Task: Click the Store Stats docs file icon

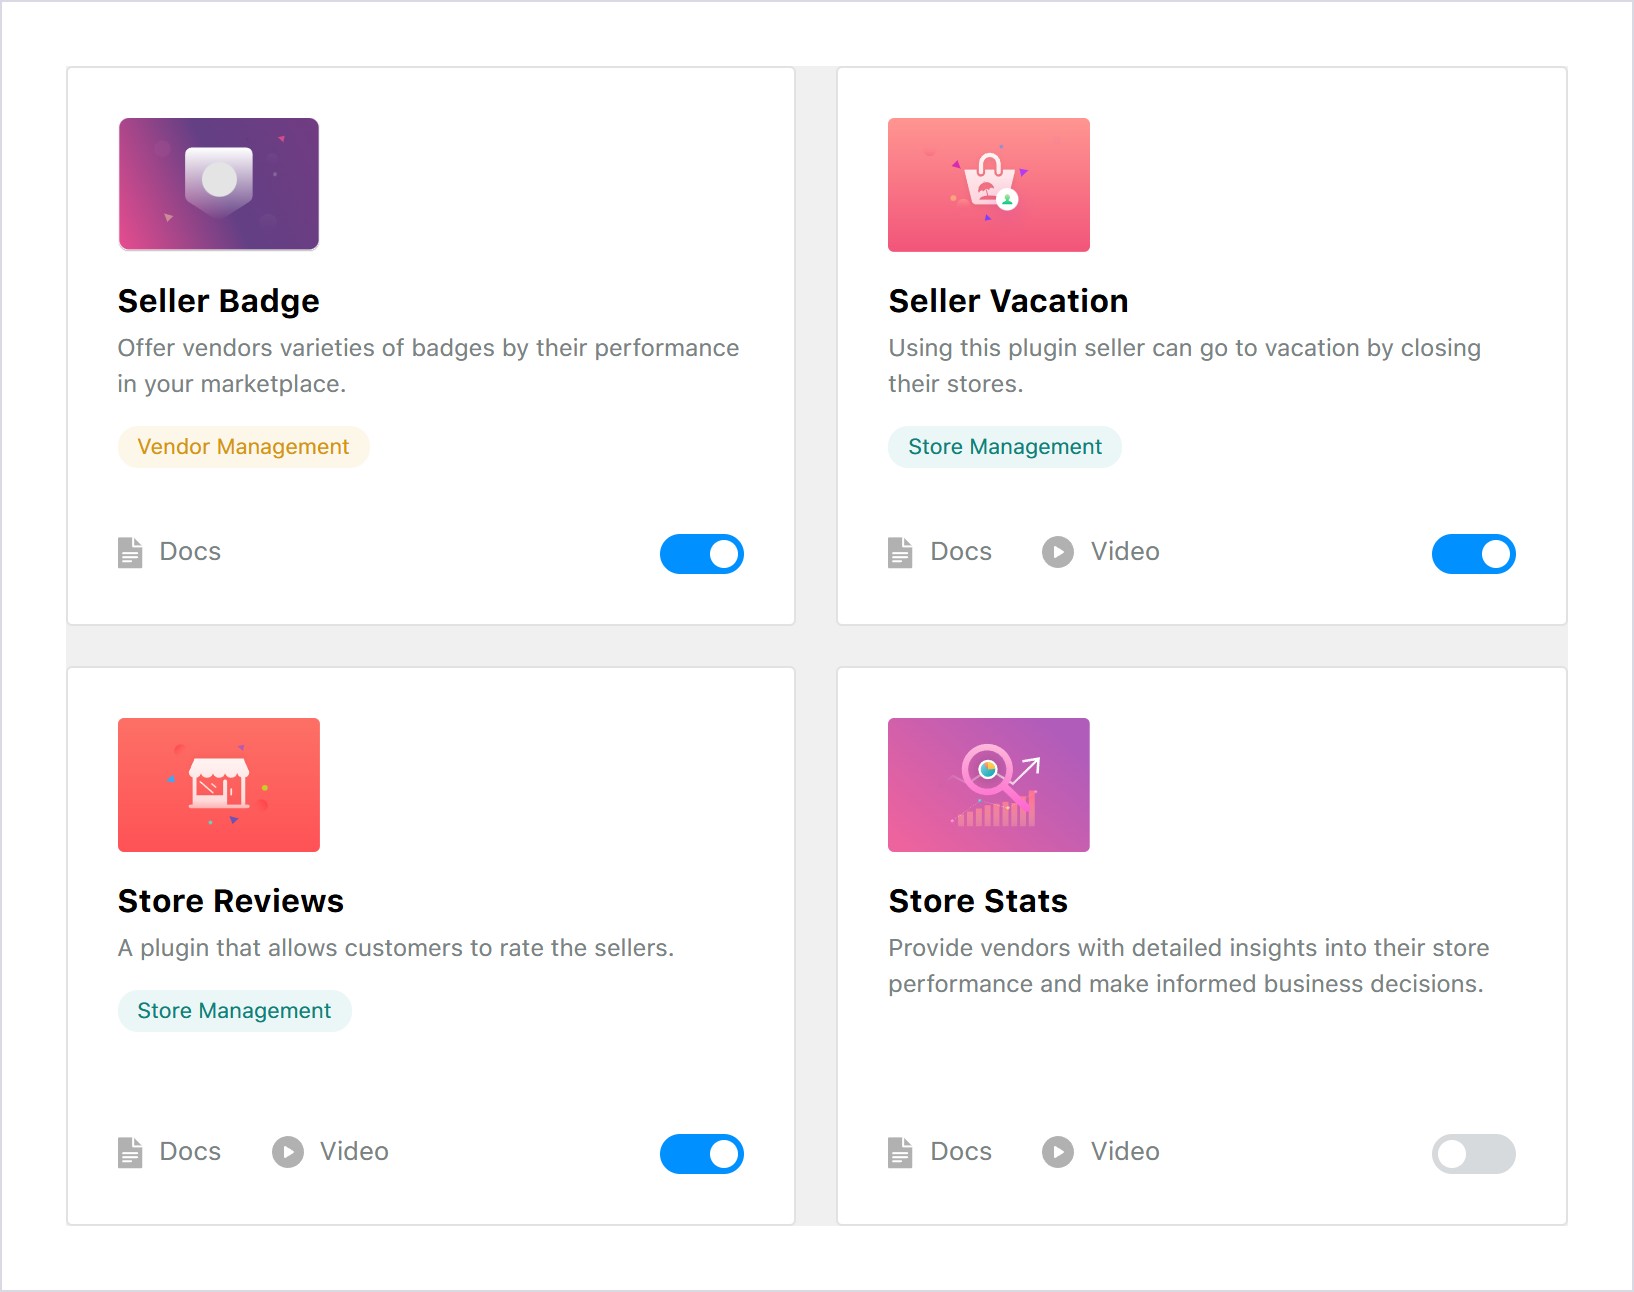Action: pos(900,1152)
